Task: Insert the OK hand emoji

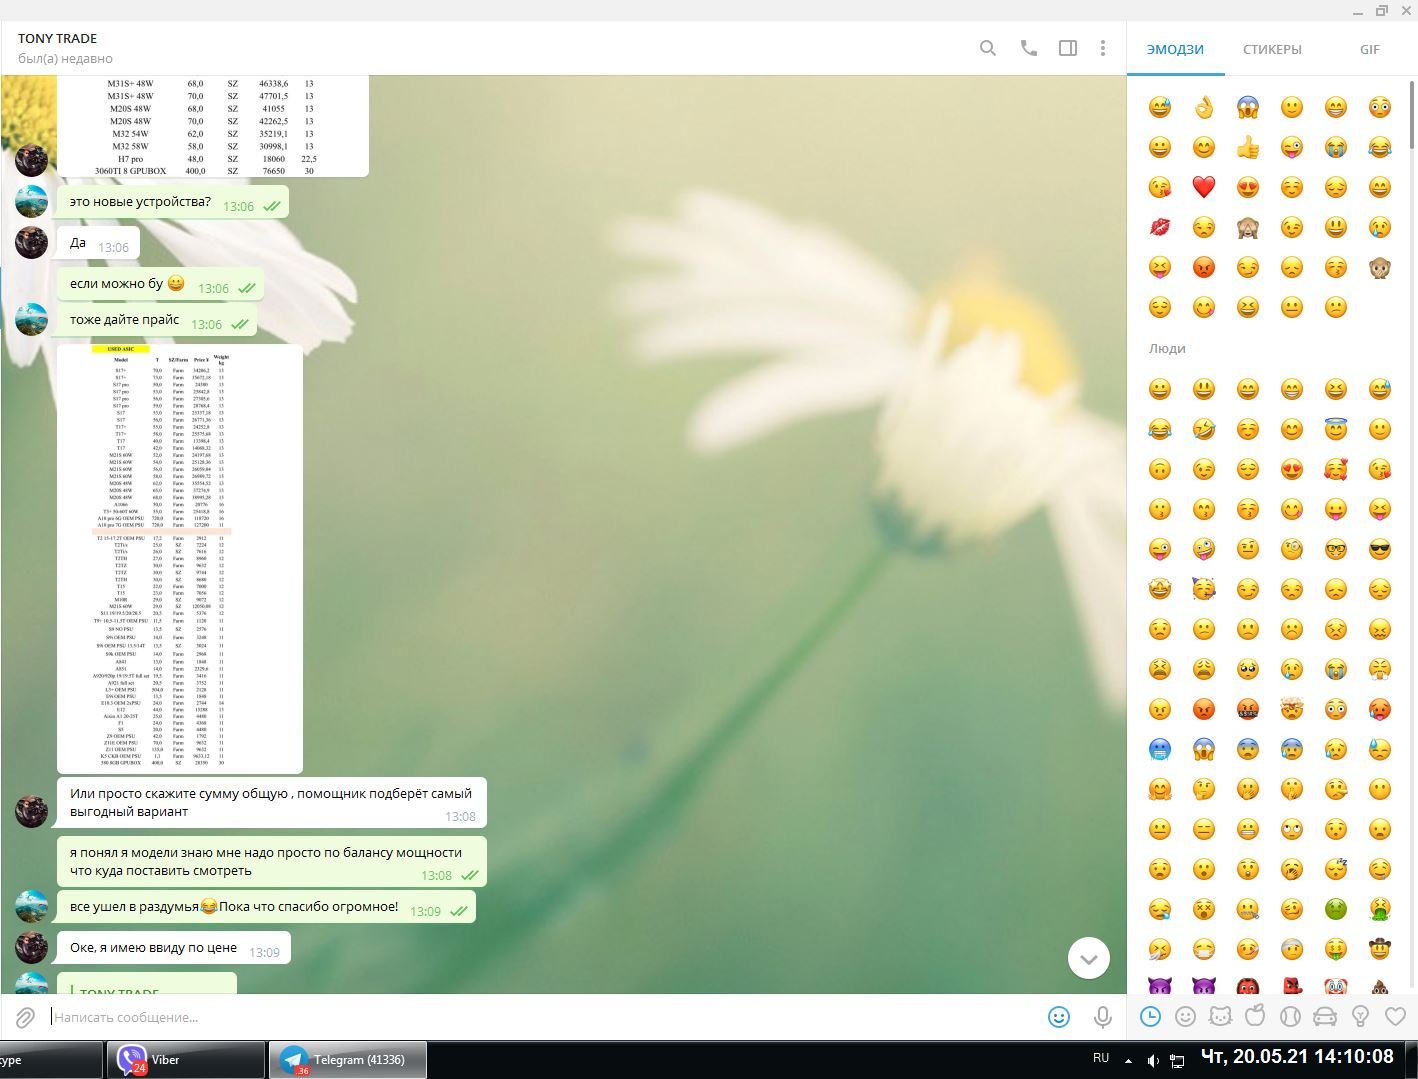Action: 1204,107
